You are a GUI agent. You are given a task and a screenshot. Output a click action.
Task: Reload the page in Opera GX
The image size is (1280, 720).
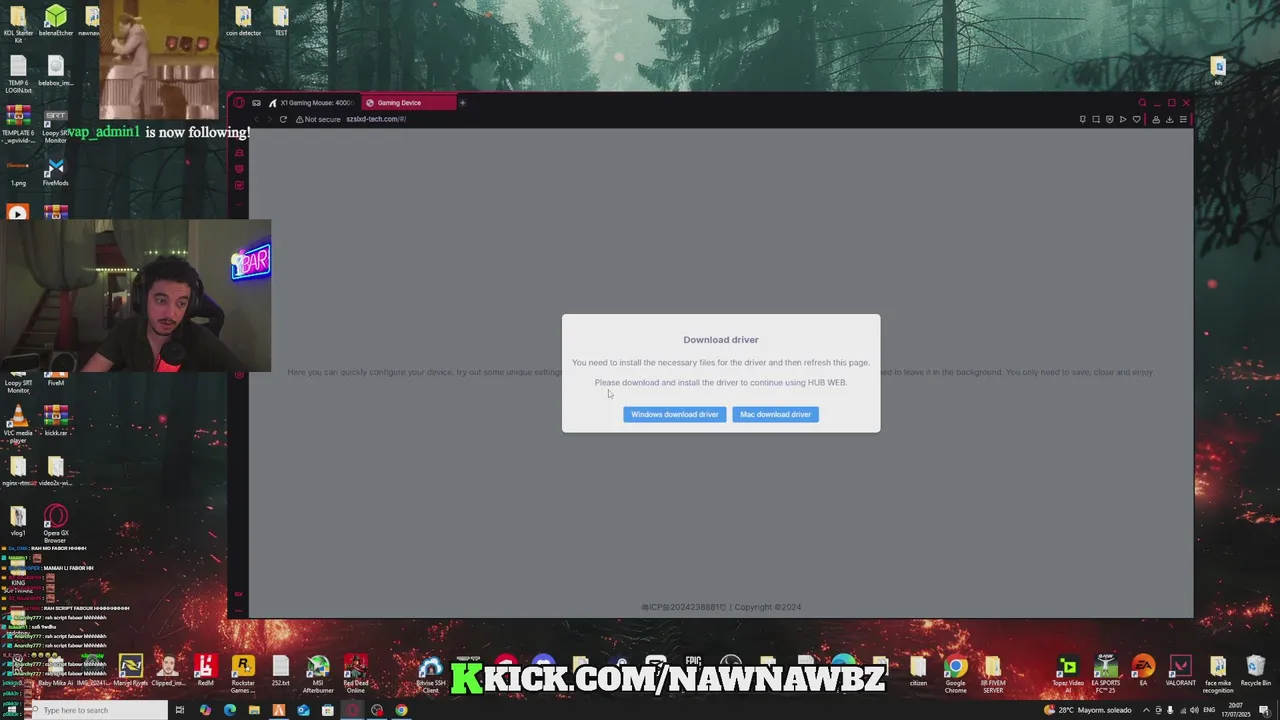click(283, 119)
